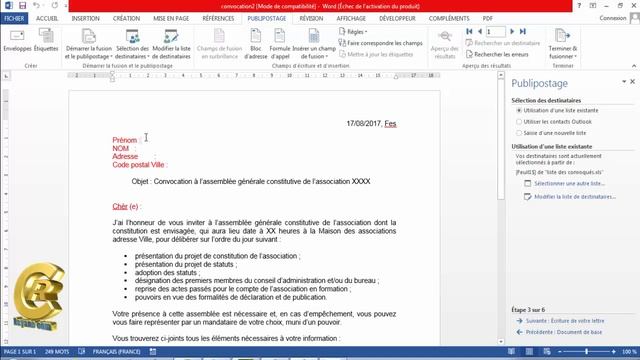640x360 pixels.
Task: Switch to the AFFICHAGE tab
Action: coord(351,18)
